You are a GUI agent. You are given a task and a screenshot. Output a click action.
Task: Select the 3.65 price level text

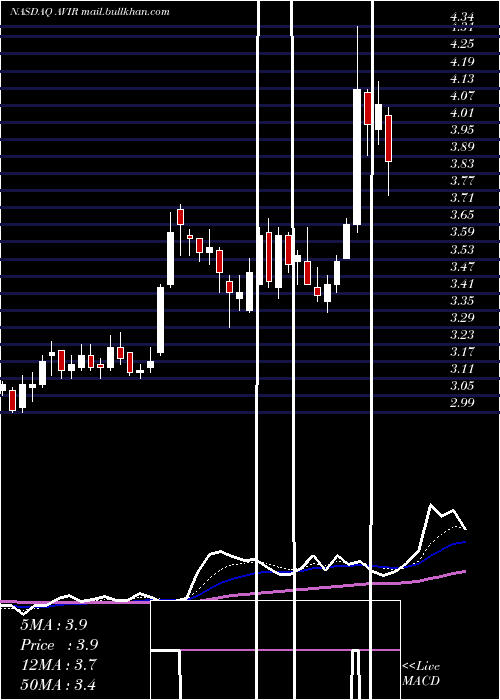click(x=462, y=214)
